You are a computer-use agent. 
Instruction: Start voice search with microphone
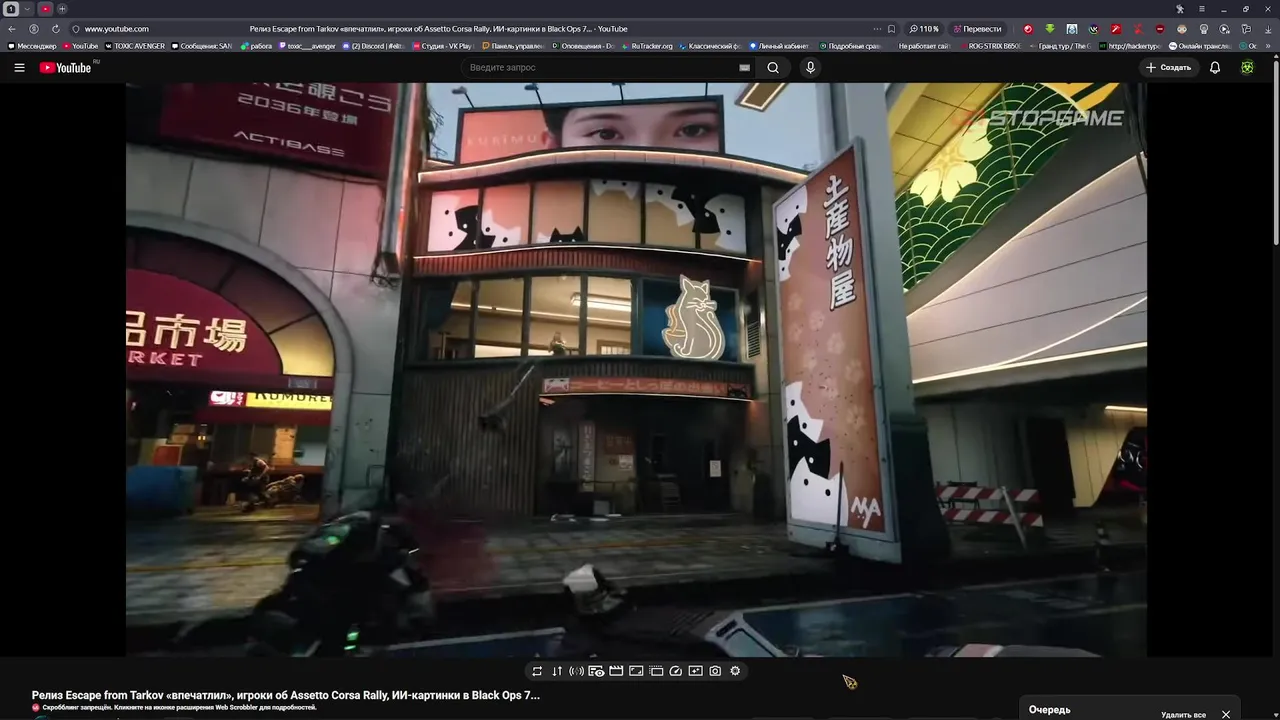click(x=810, y=67)
